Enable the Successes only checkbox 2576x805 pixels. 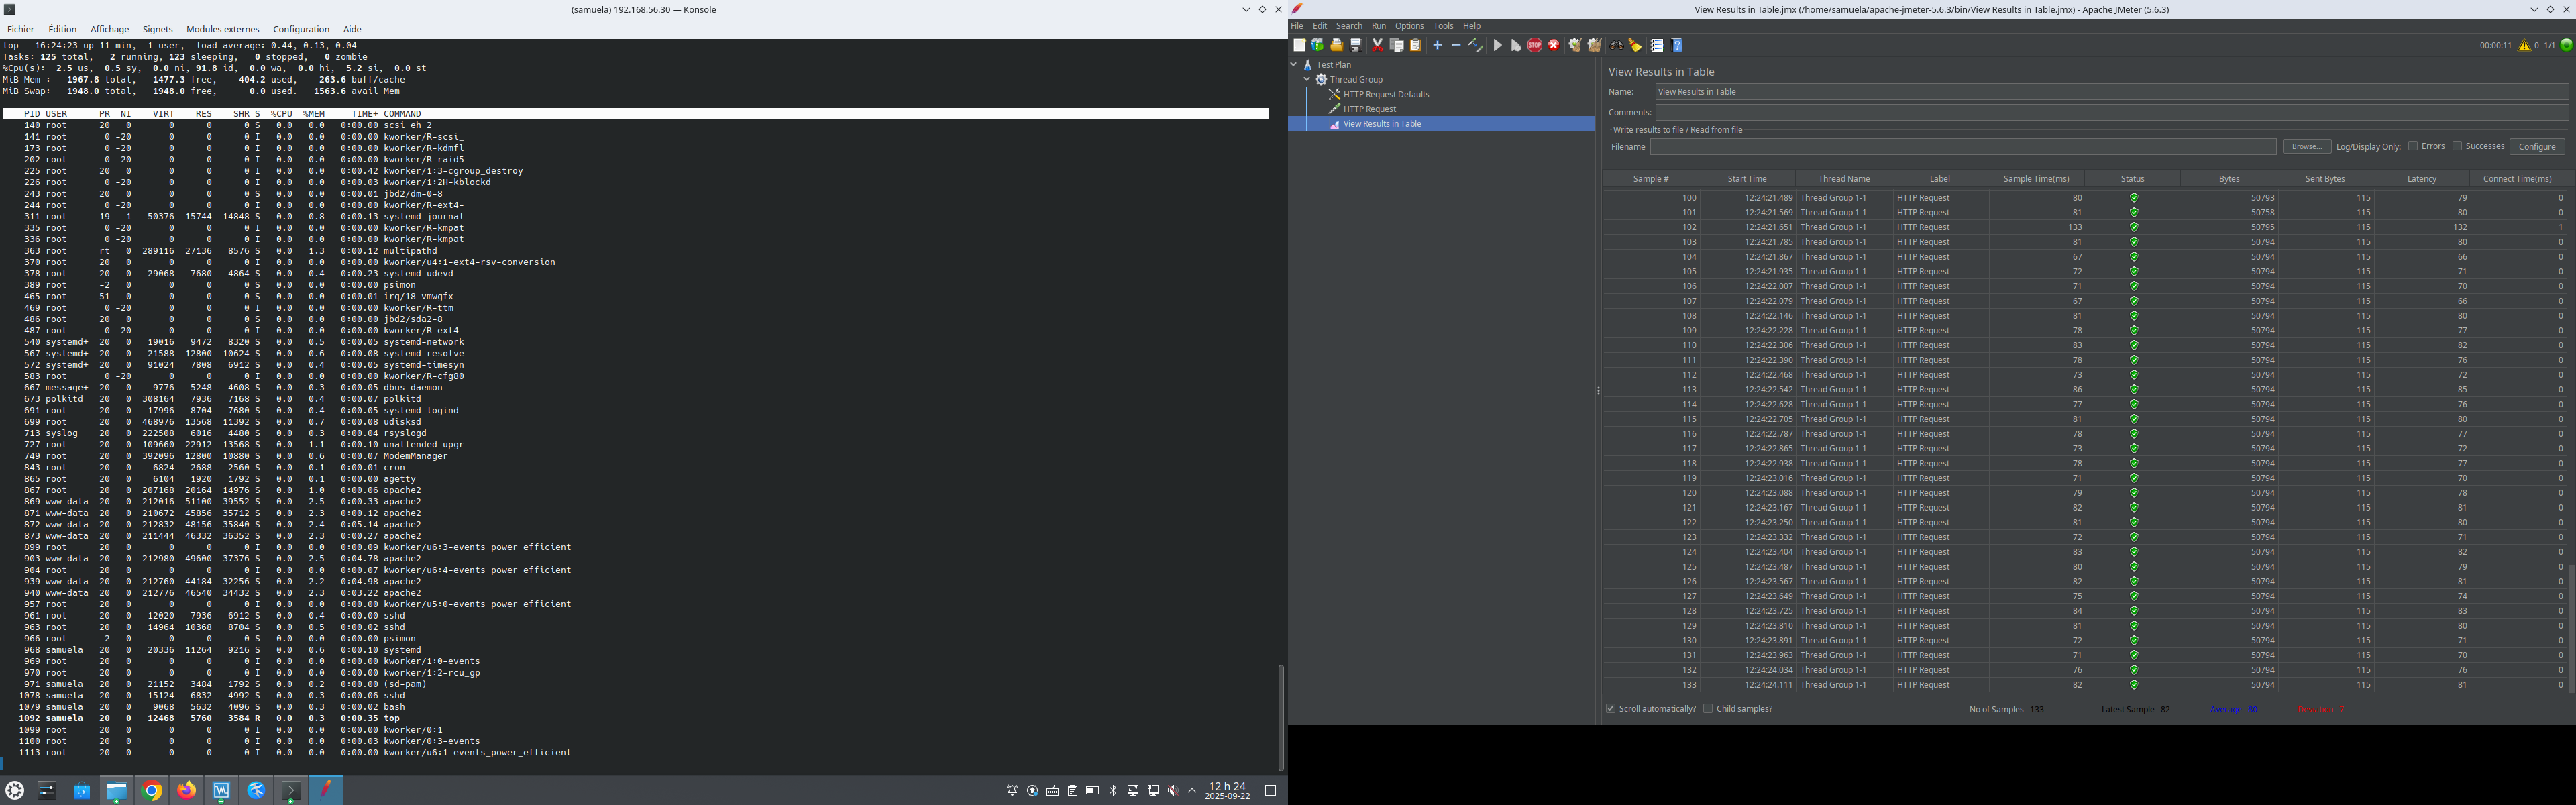tap(2457, 146)
